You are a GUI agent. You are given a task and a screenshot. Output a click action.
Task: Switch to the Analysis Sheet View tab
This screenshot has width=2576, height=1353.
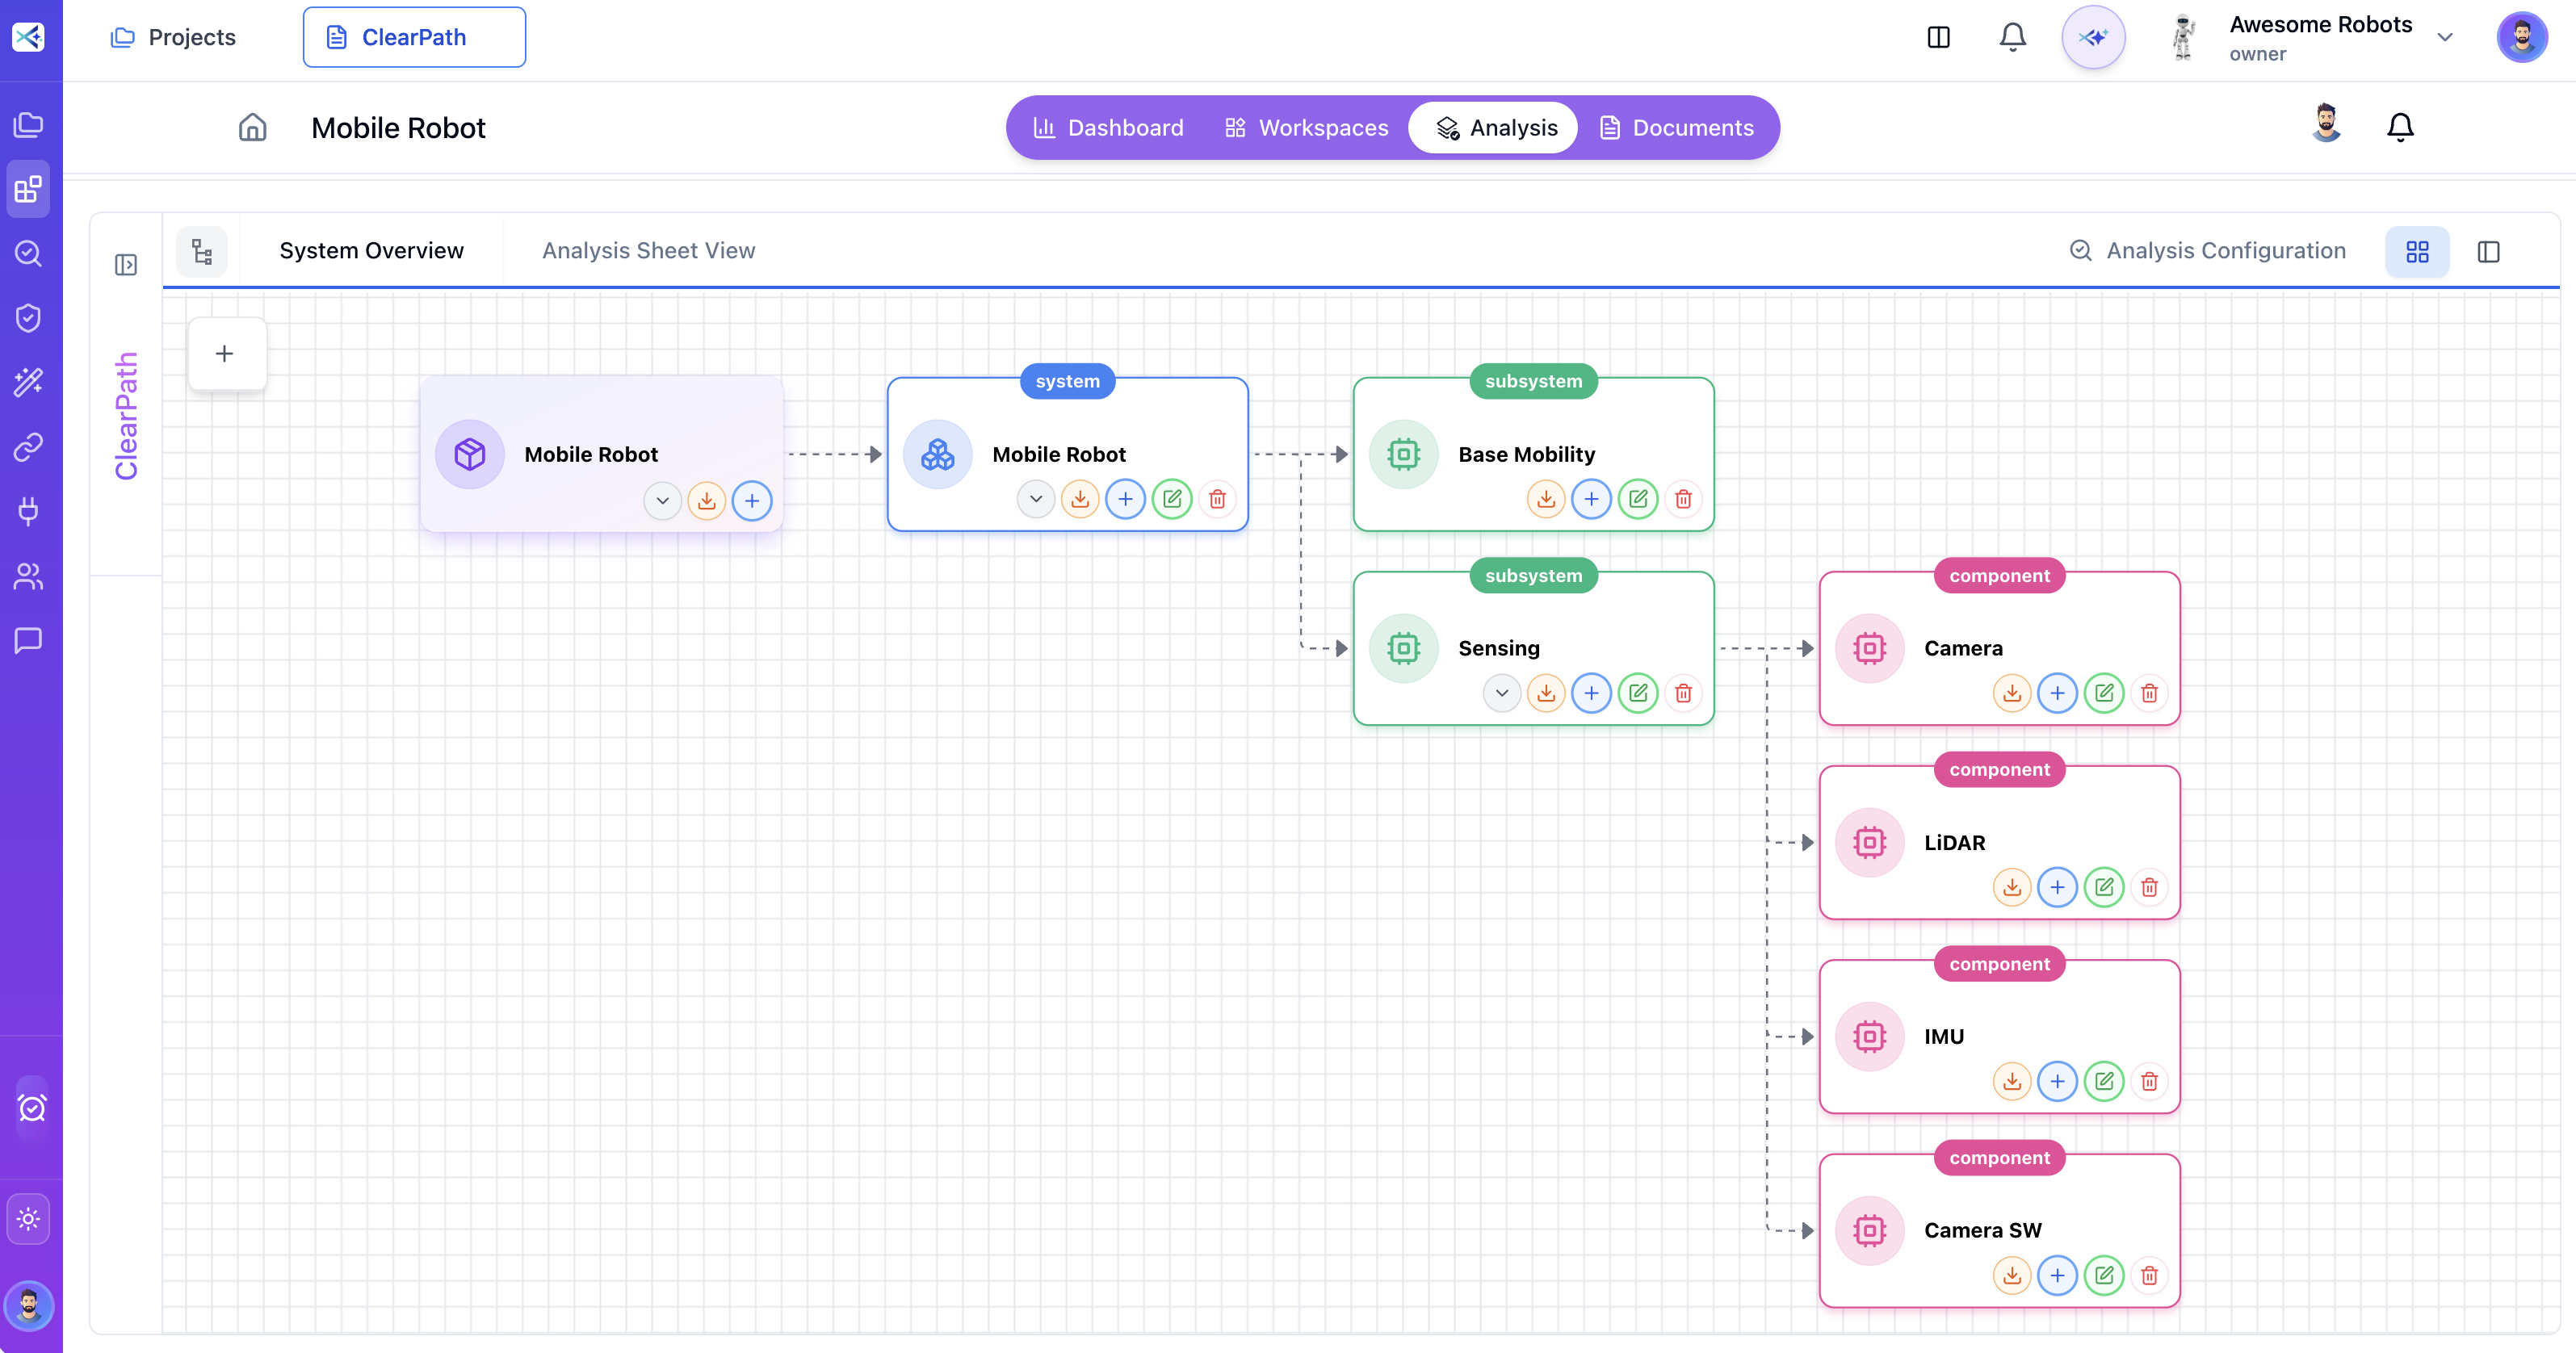coord(648,251)
